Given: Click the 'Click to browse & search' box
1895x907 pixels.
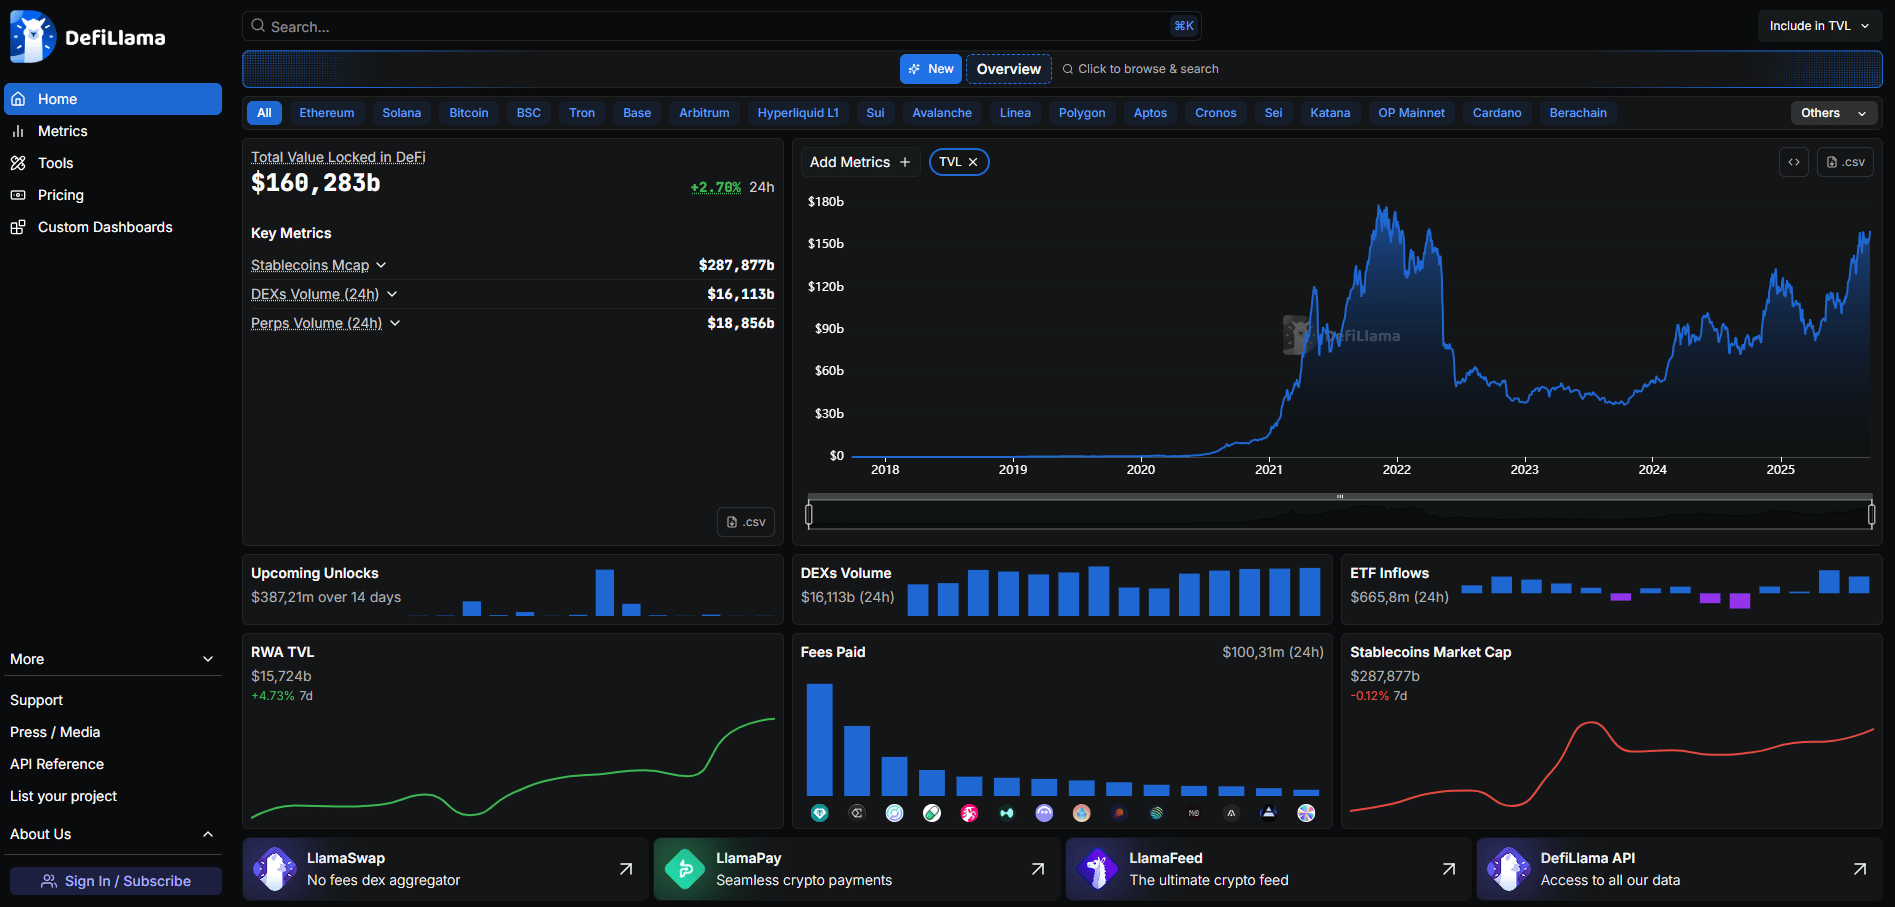Looking at the screenshot, I should coord(1140,69).
